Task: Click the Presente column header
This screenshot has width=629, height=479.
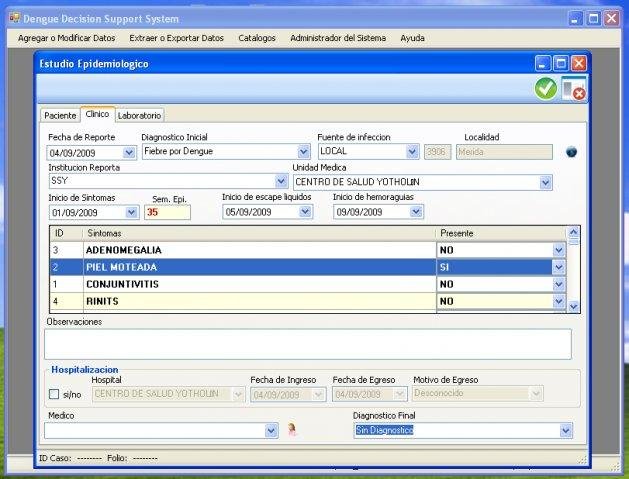Action: click(x=500, y=233)
